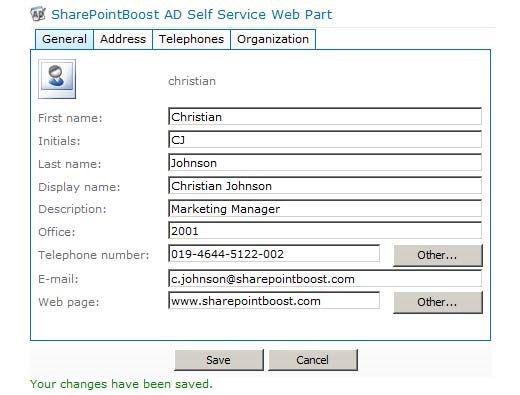Focus the Office input field
Screen dimensions: 520x395
click(325, 231)
